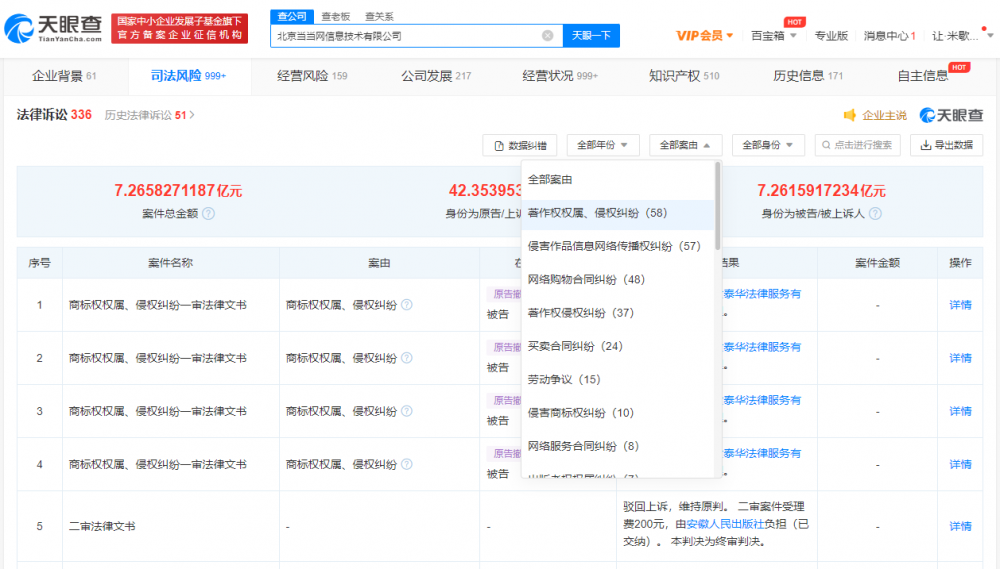Select the 查公司 search tab
The width and height of the screenshot is (1000, 569).
[292, 16]
